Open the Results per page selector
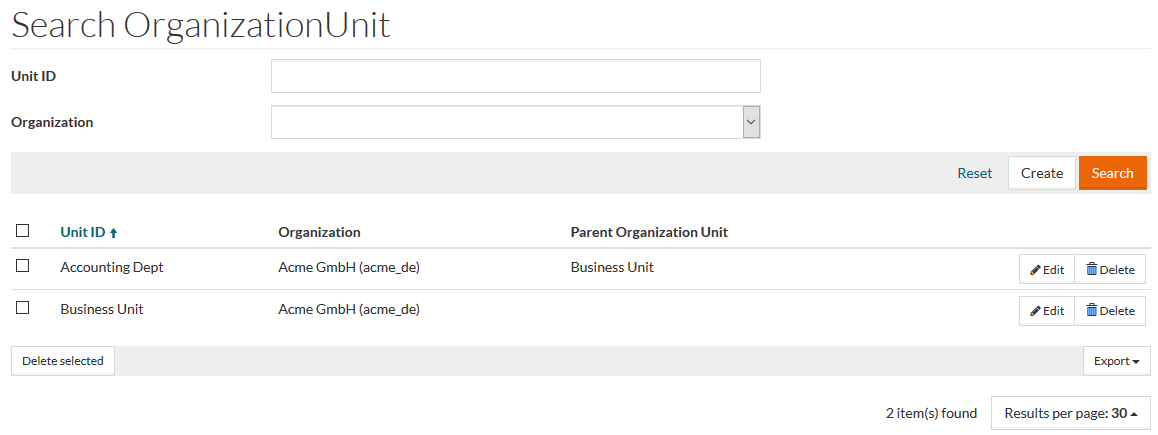The image size is (1158, 435). coord(1070,413)
